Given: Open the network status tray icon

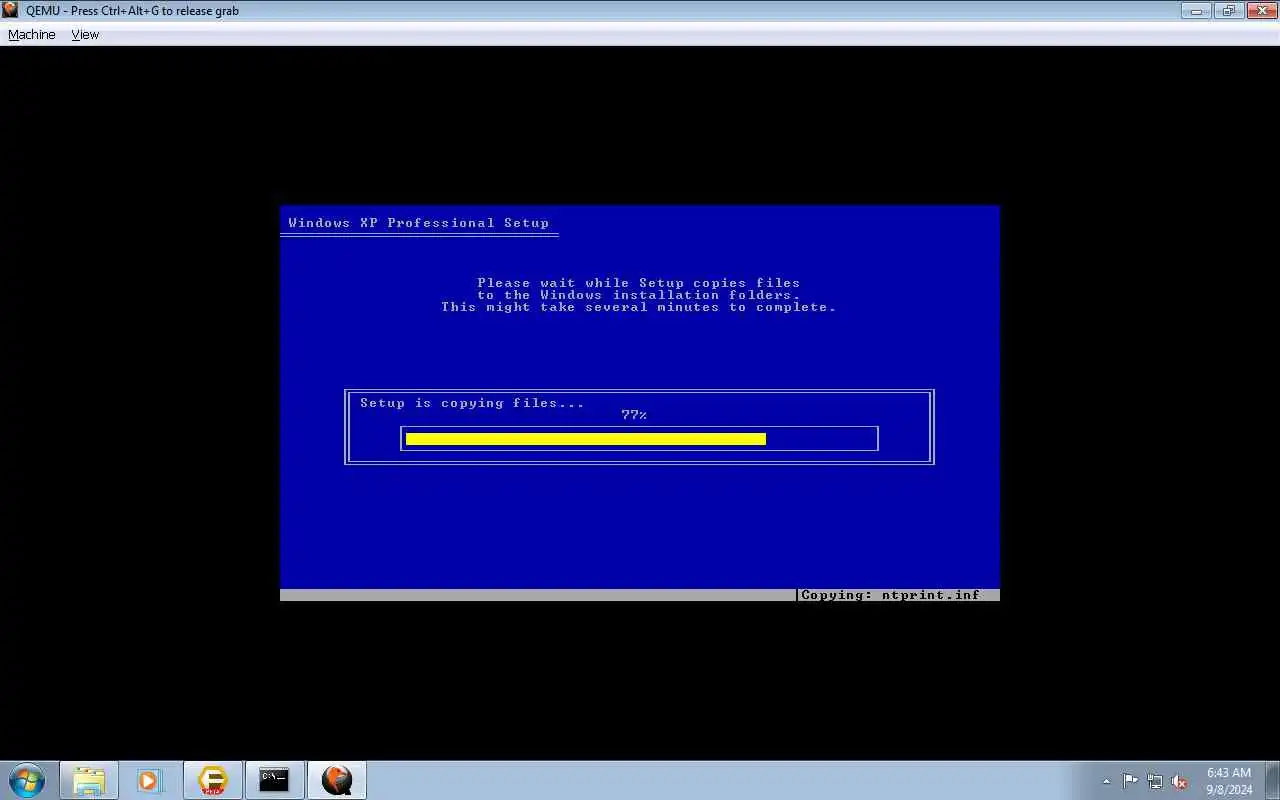Looking at the screenshot, I should [1155, 781].
